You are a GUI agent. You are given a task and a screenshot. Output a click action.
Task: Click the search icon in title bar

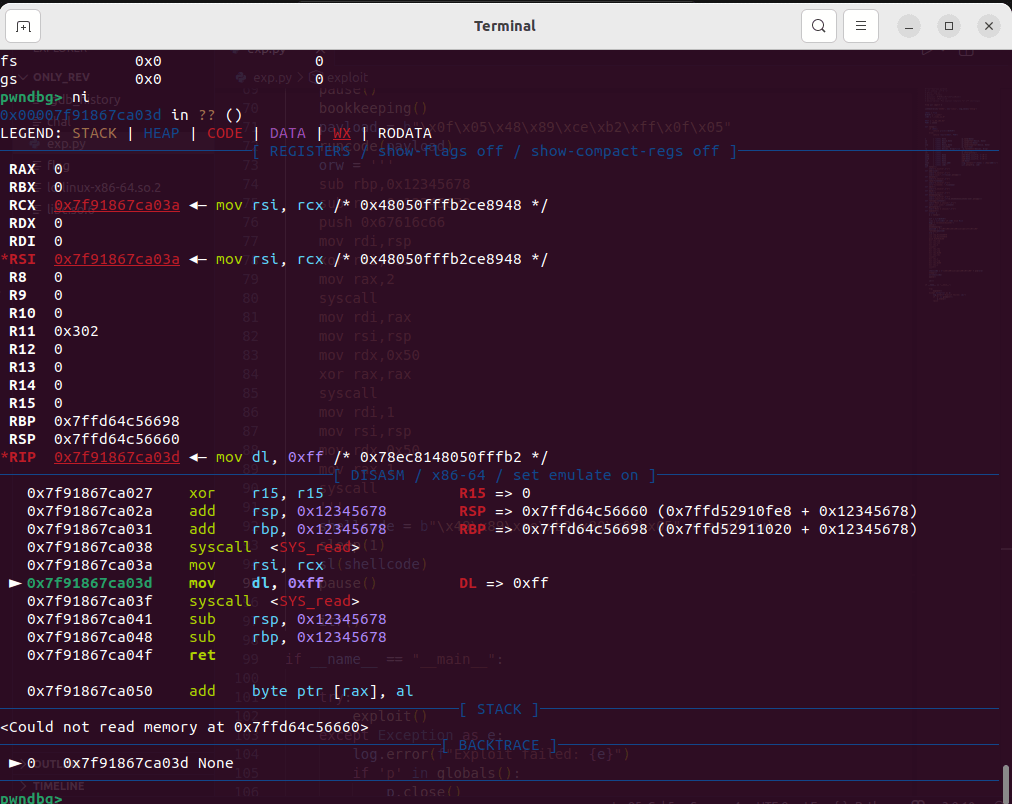[x=818, y=26]
